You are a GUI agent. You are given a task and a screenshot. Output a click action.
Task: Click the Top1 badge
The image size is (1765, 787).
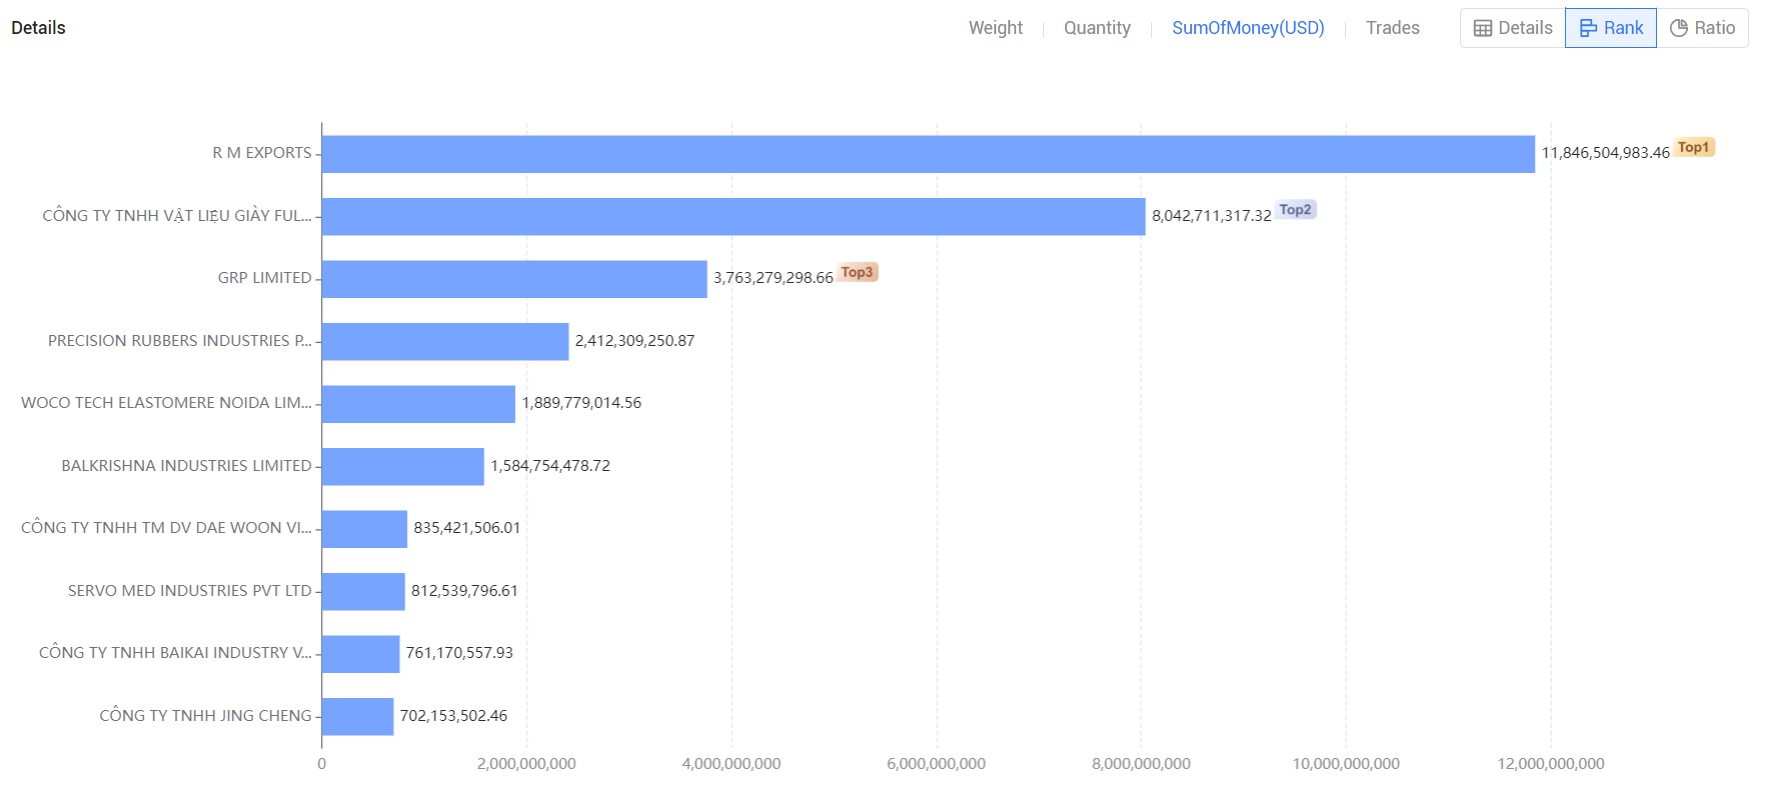pyautogui.click(x=1694, y=147)
